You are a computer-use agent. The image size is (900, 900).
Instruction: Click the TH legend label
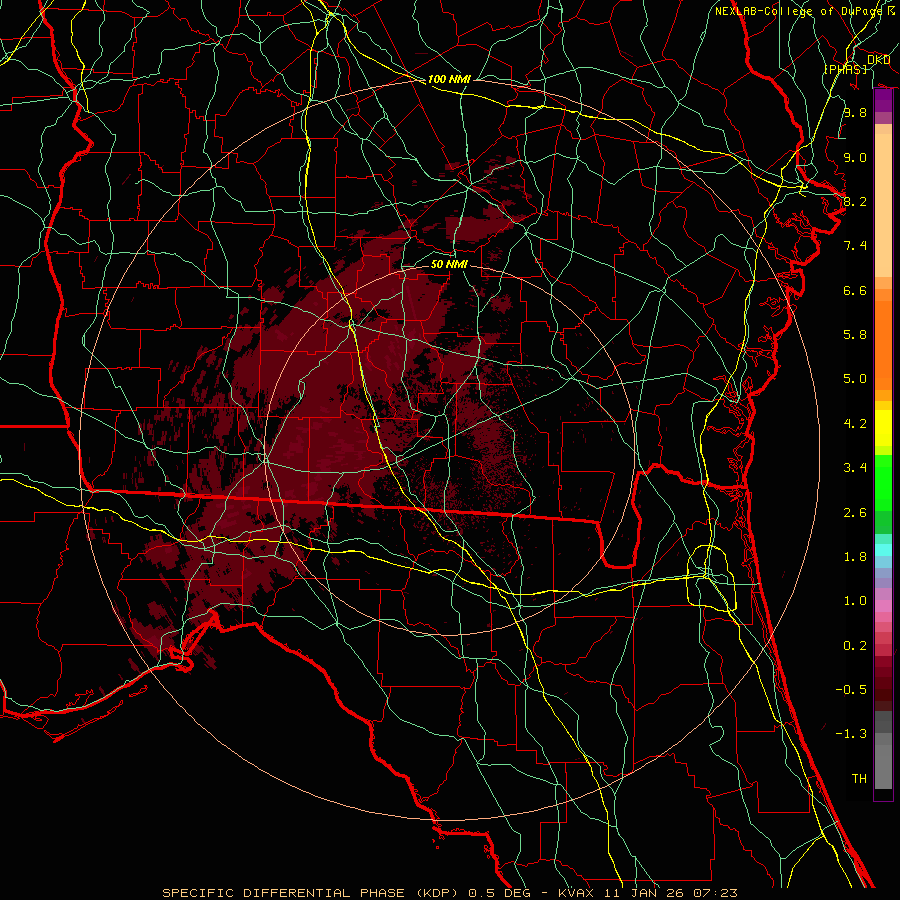(859, 779)
